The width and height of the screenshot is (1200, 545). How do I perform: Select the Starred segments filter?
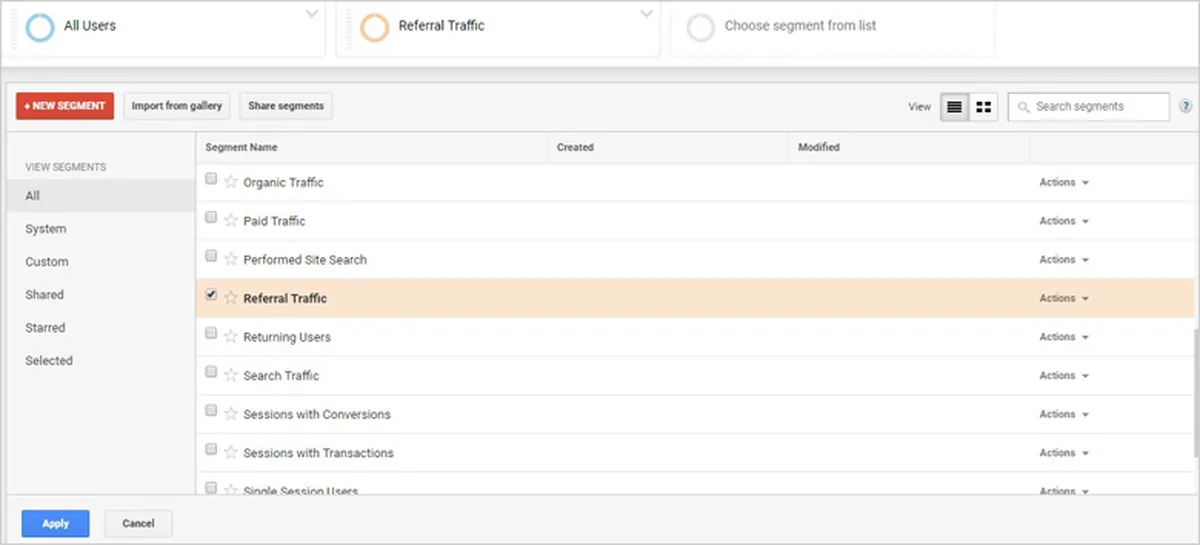point(45,328)
